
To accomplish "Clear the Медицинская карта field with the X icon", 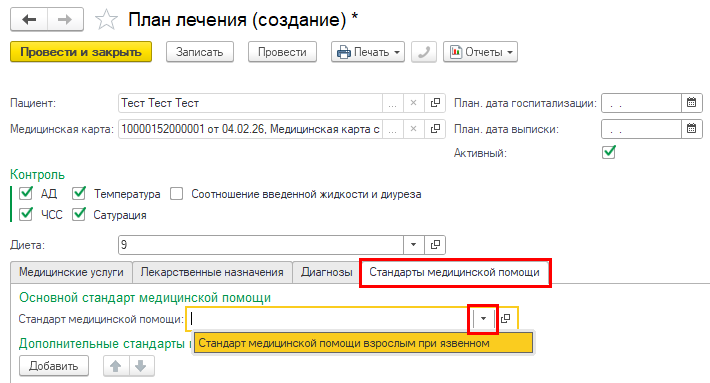I will pos(413,129).
